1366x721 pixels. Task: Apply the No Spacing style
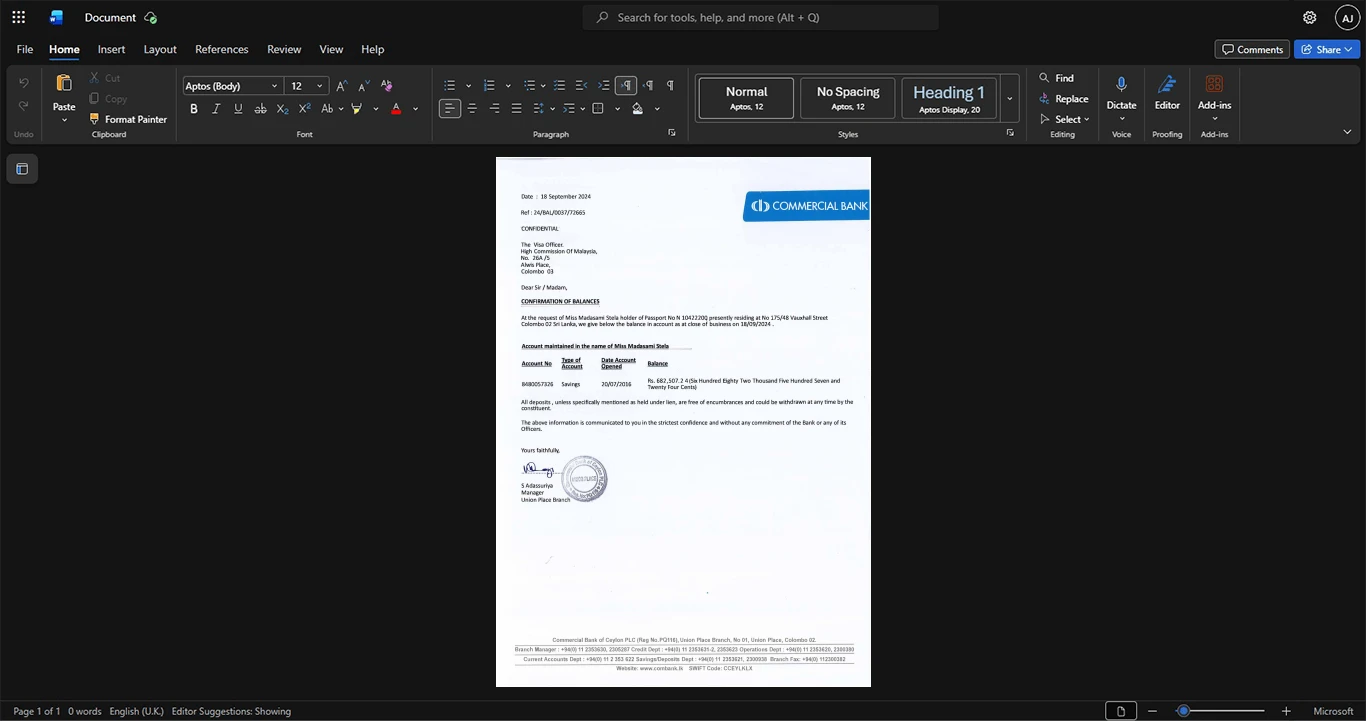click(x=848, y=99)
